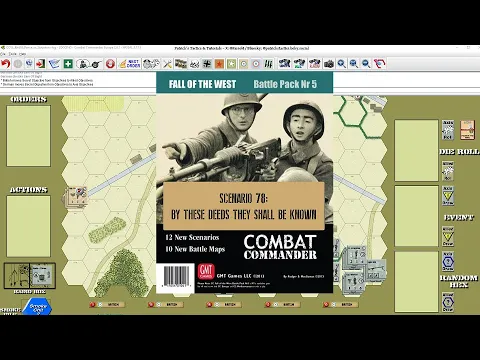Click the red roundel nation icon
Viewport: 480px width, 360px height.
256,63
